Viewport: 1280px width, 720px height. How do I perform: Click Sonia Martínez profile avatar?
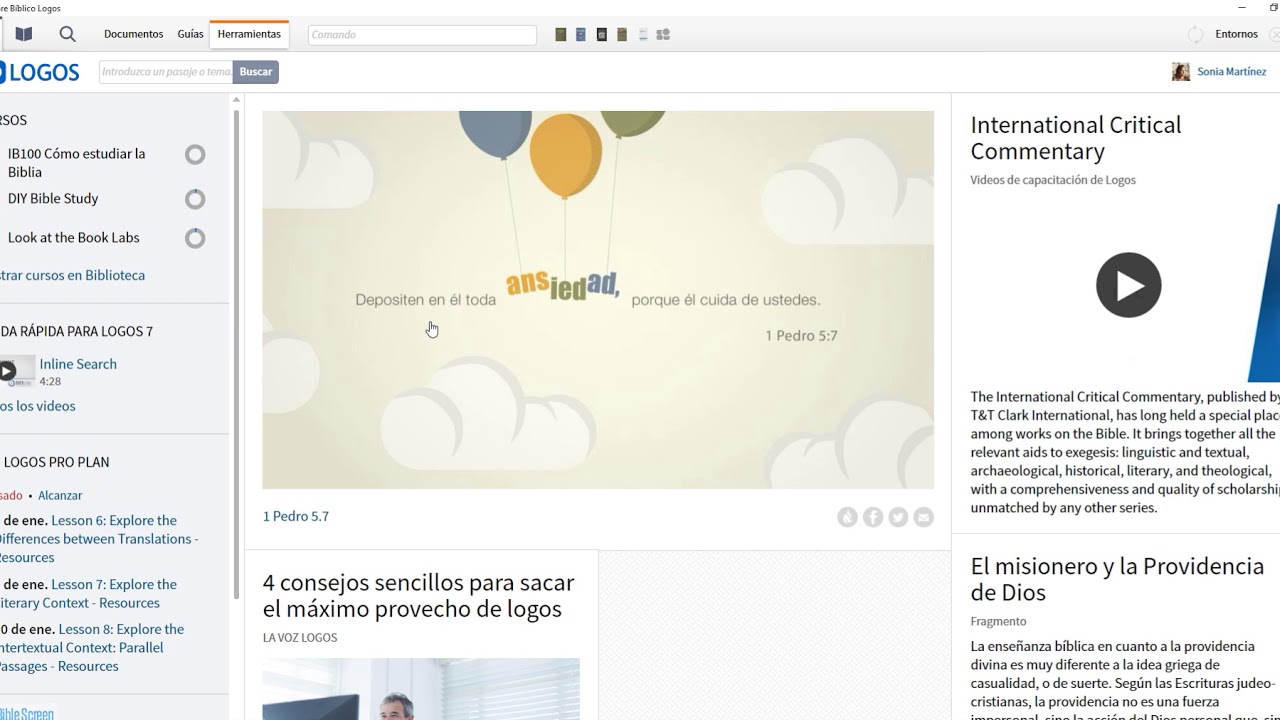[1181, 72]
